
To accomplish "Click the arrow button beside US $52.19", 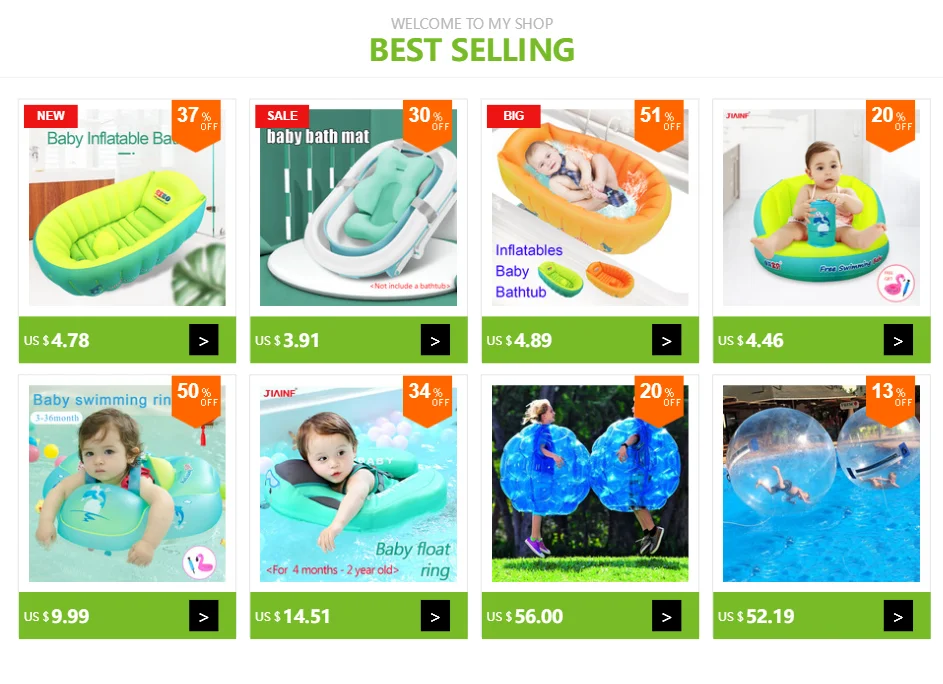I will click(898, 615).
